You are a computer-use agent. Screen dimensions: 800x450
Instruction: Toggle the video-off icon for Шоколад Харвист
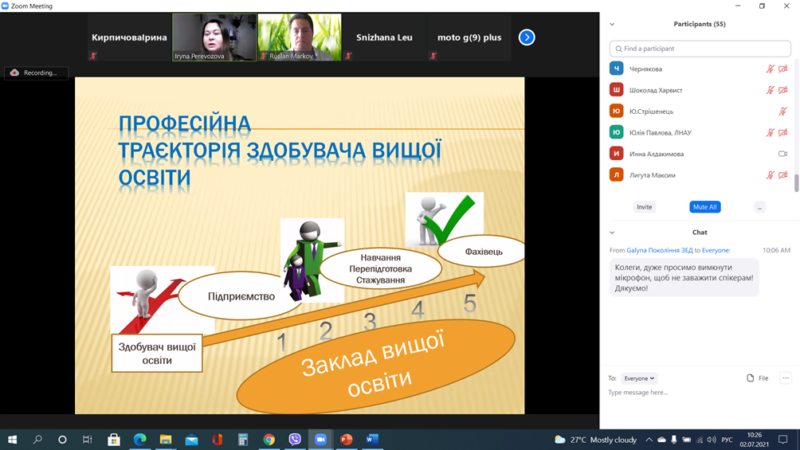coord(783,90)
